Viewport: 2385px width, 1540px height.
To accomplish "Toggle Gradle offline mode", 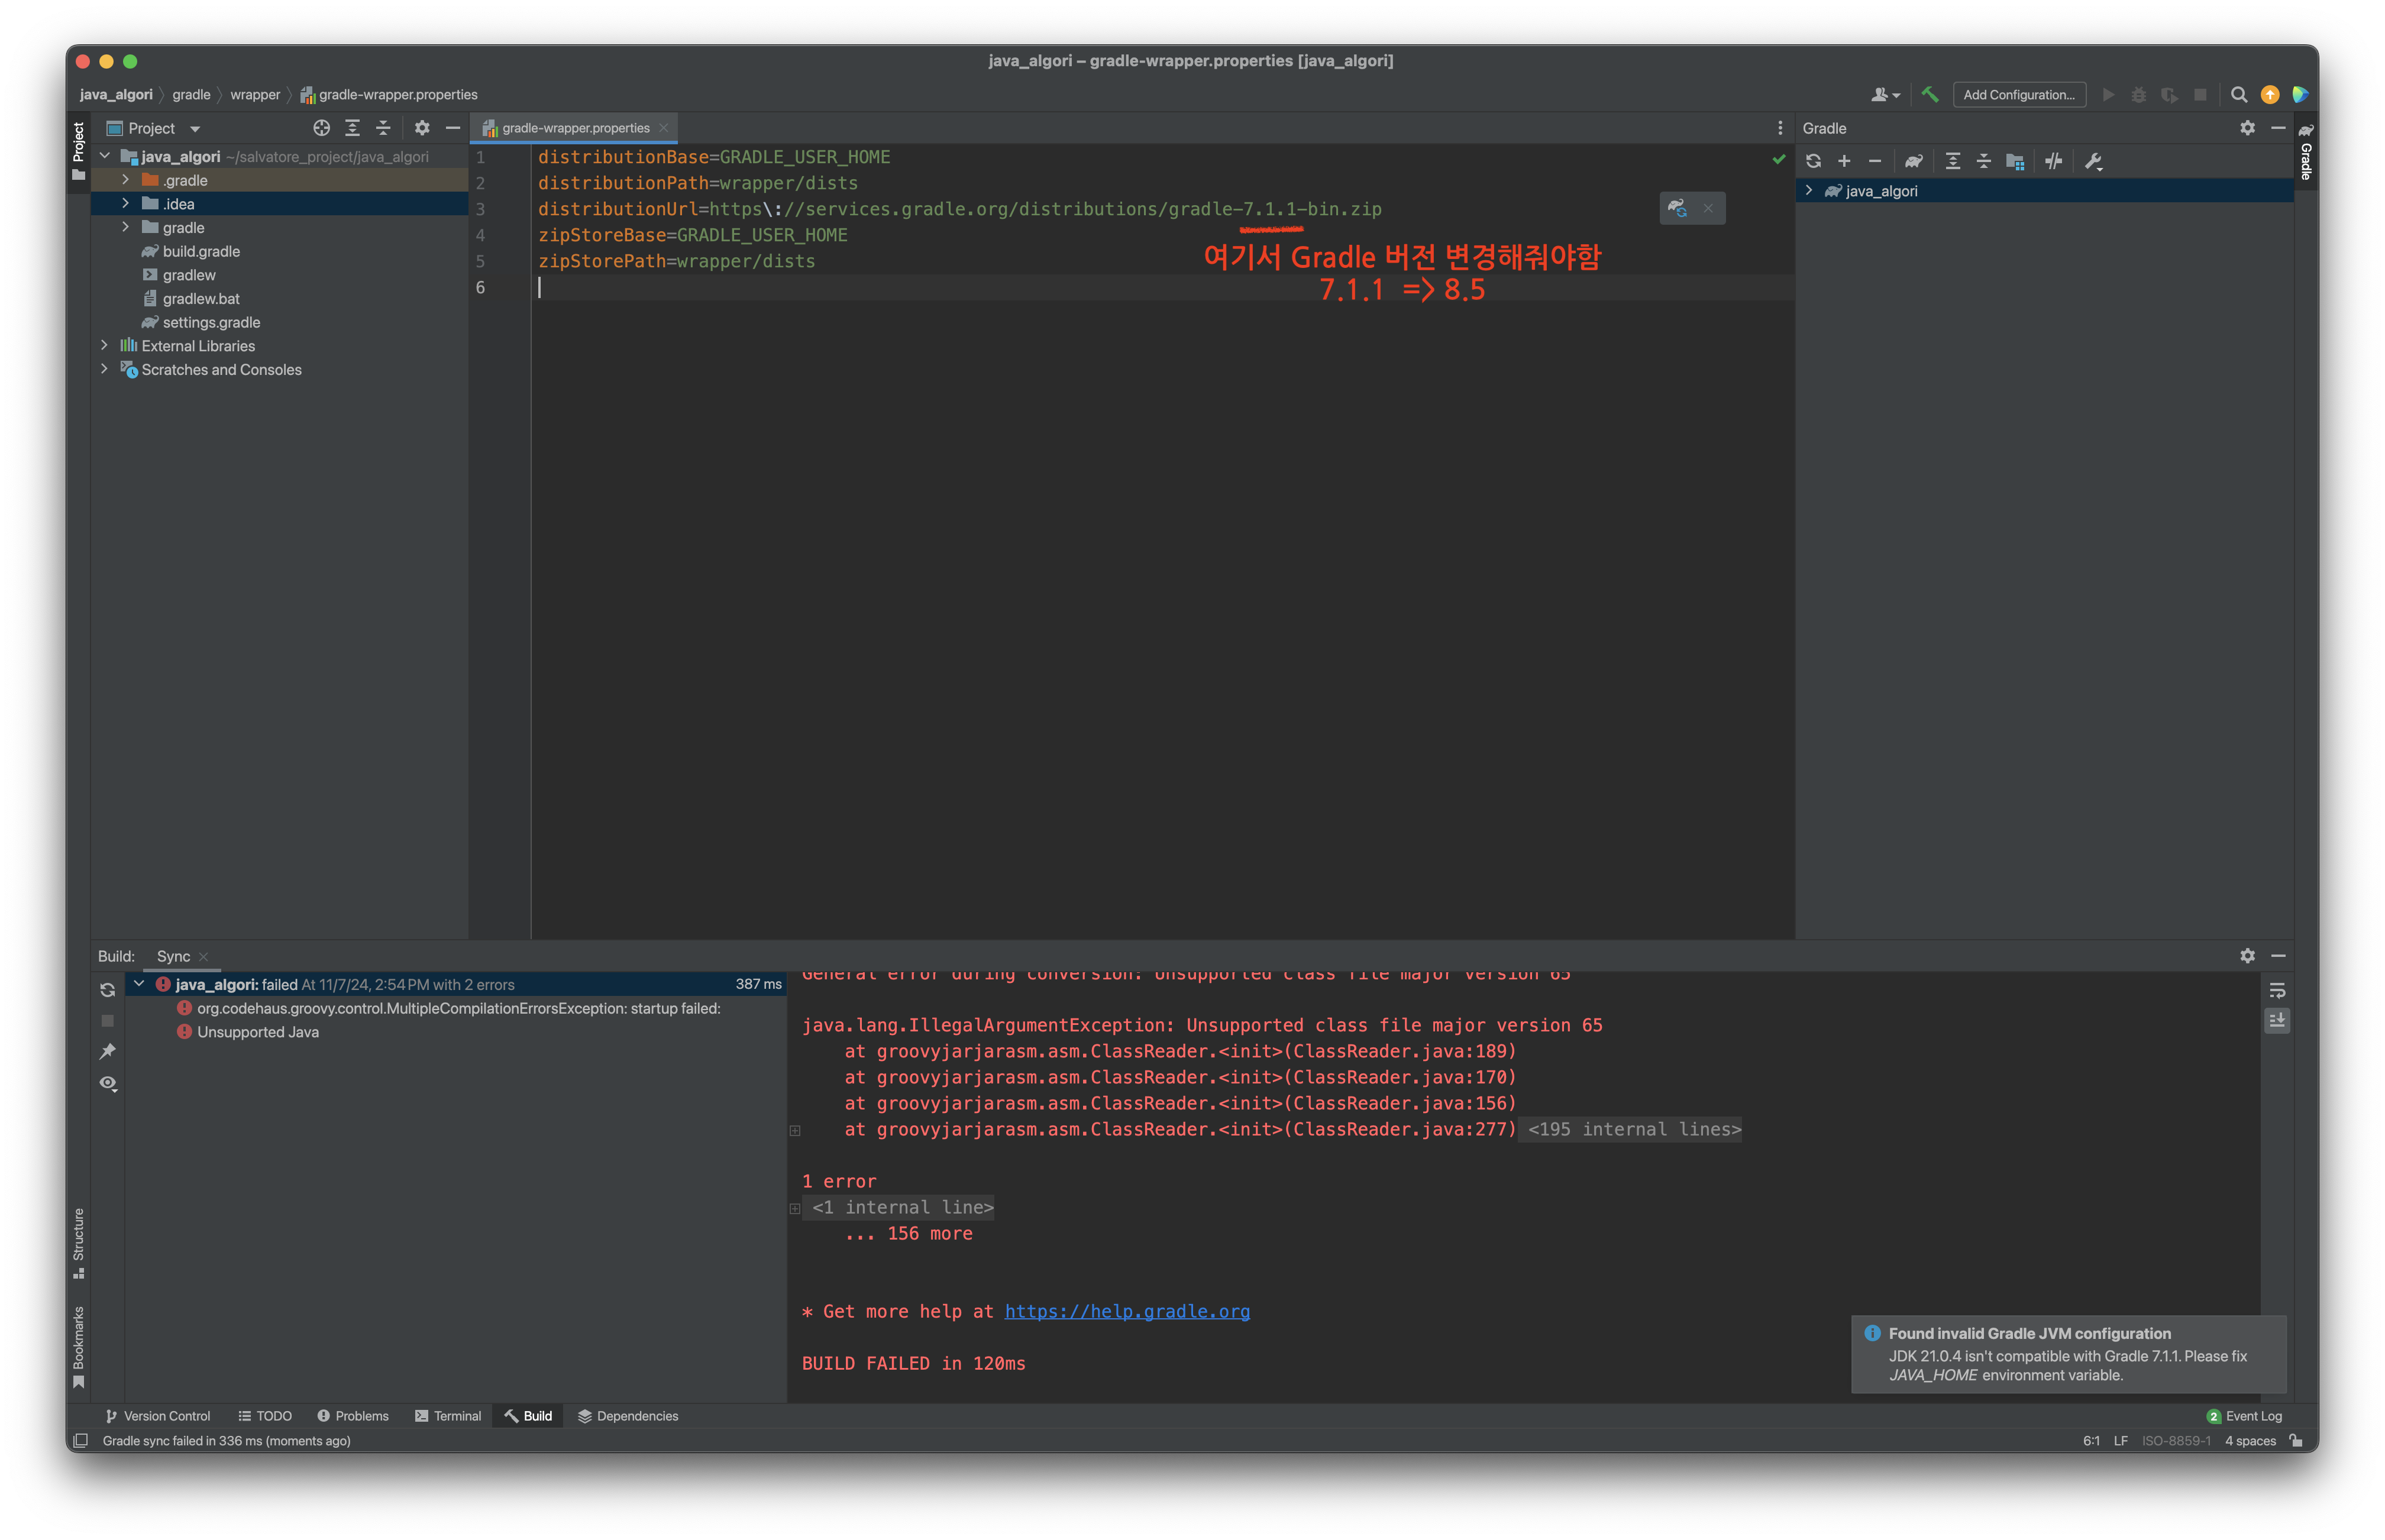I will point(2053,161).
